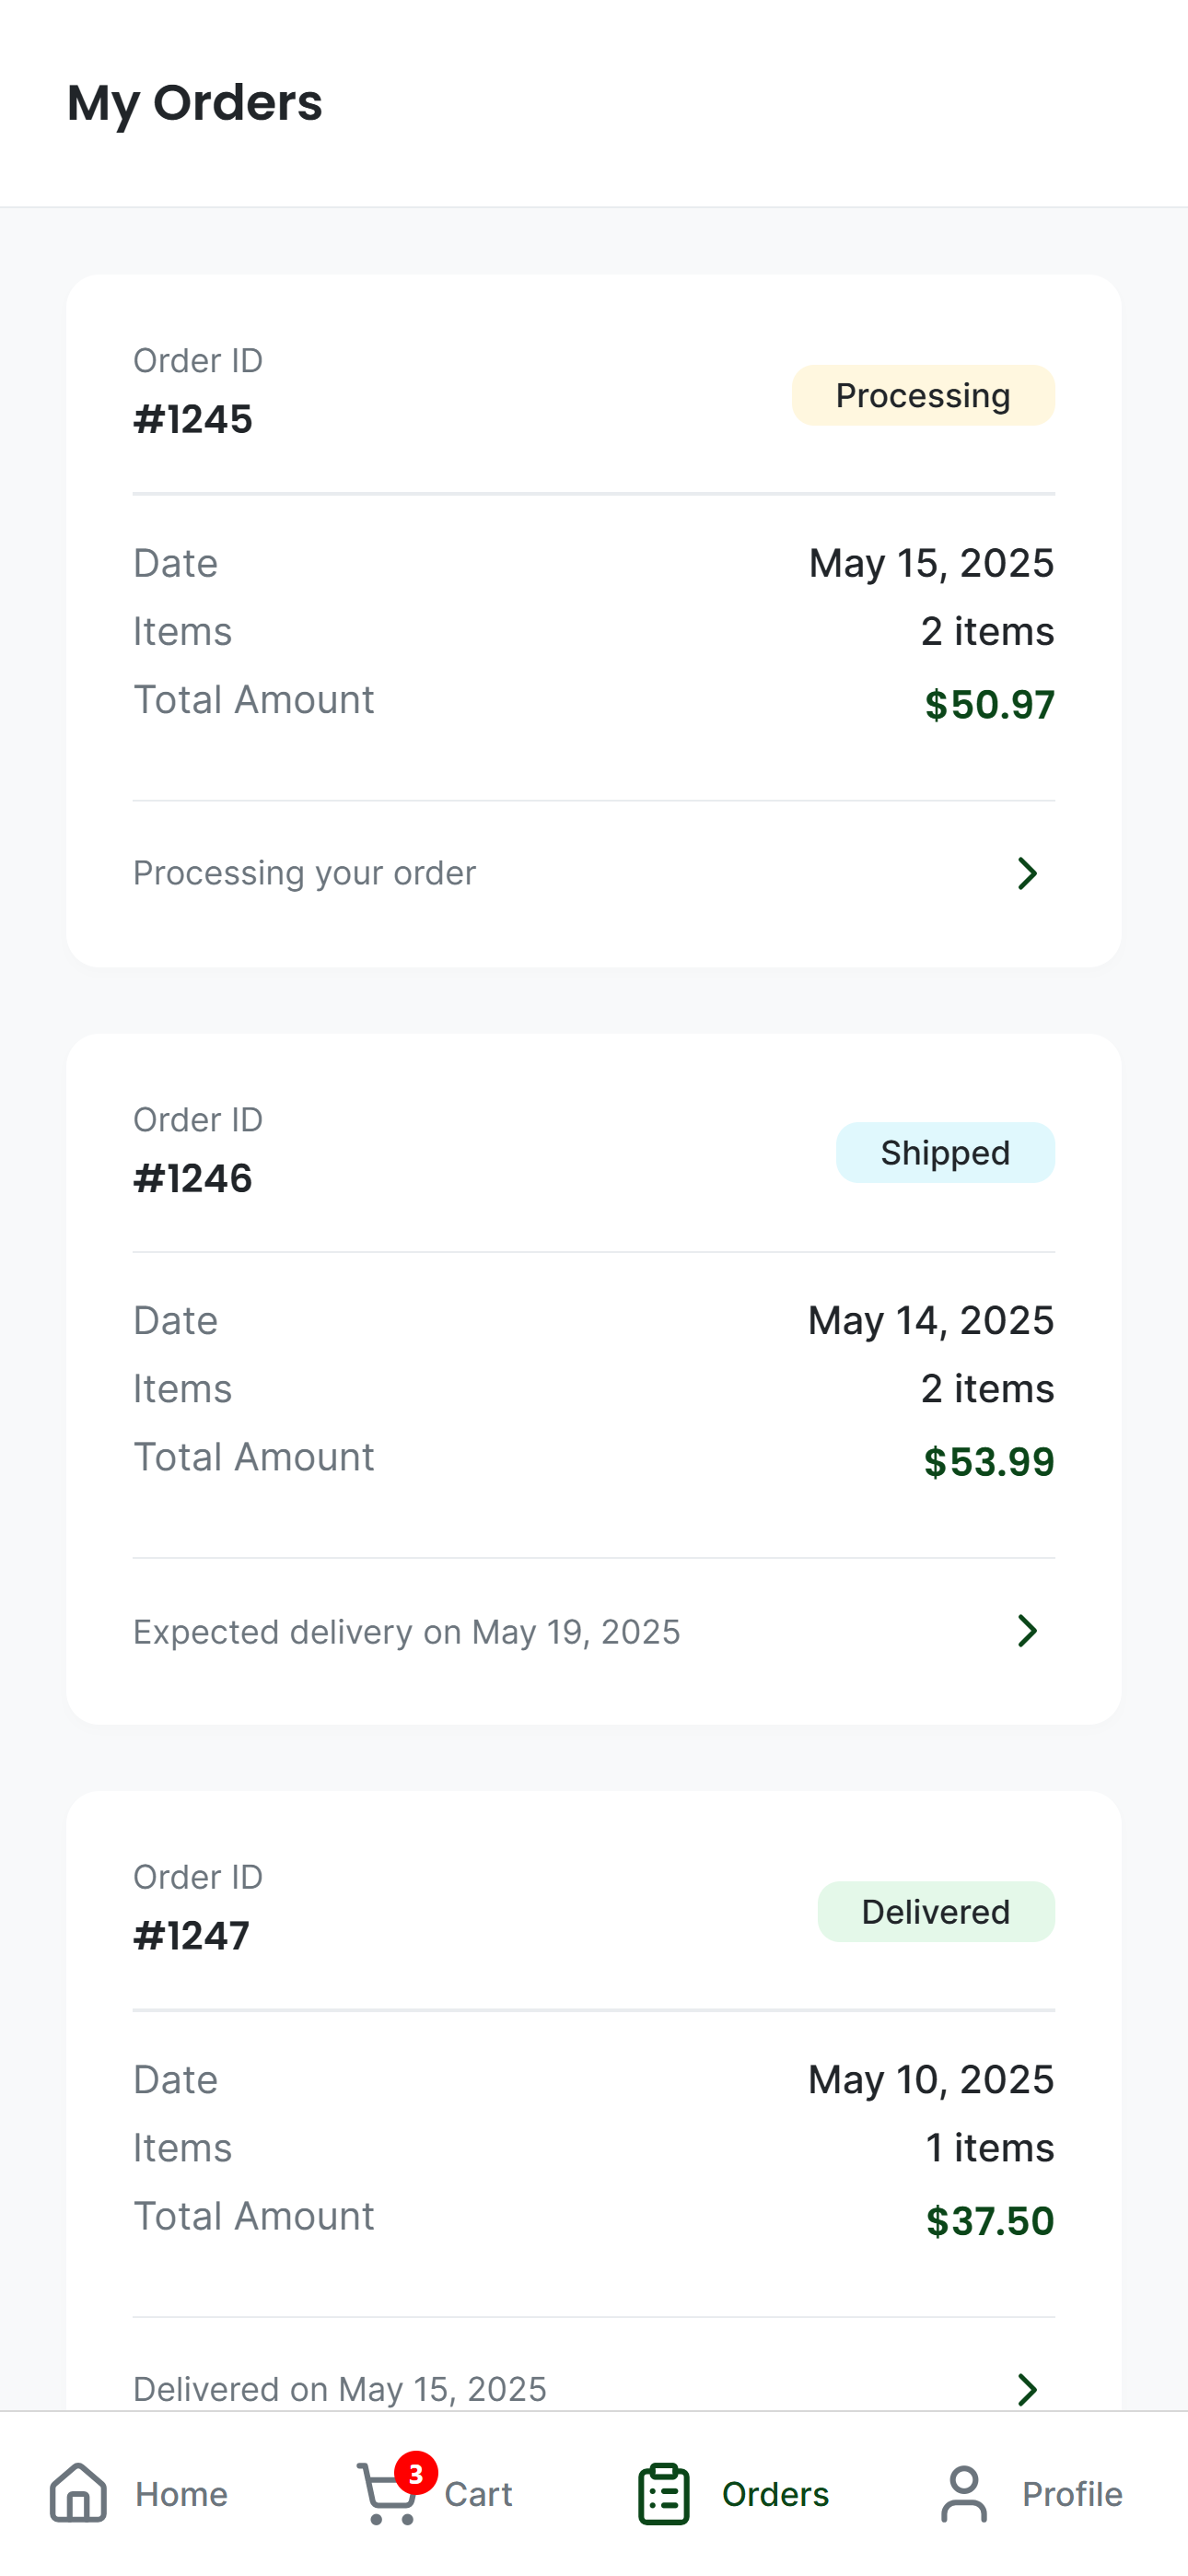The image size is (1188, 2576).
Task: Open the Profile person icon
Action: tap(964, 2494)
